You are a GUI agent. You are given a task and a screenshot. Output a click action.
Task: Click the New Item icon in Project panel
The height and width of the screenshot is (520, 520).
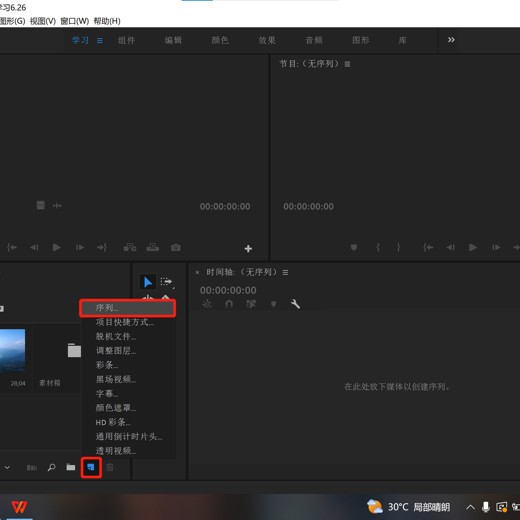click(x=91, y=467)
